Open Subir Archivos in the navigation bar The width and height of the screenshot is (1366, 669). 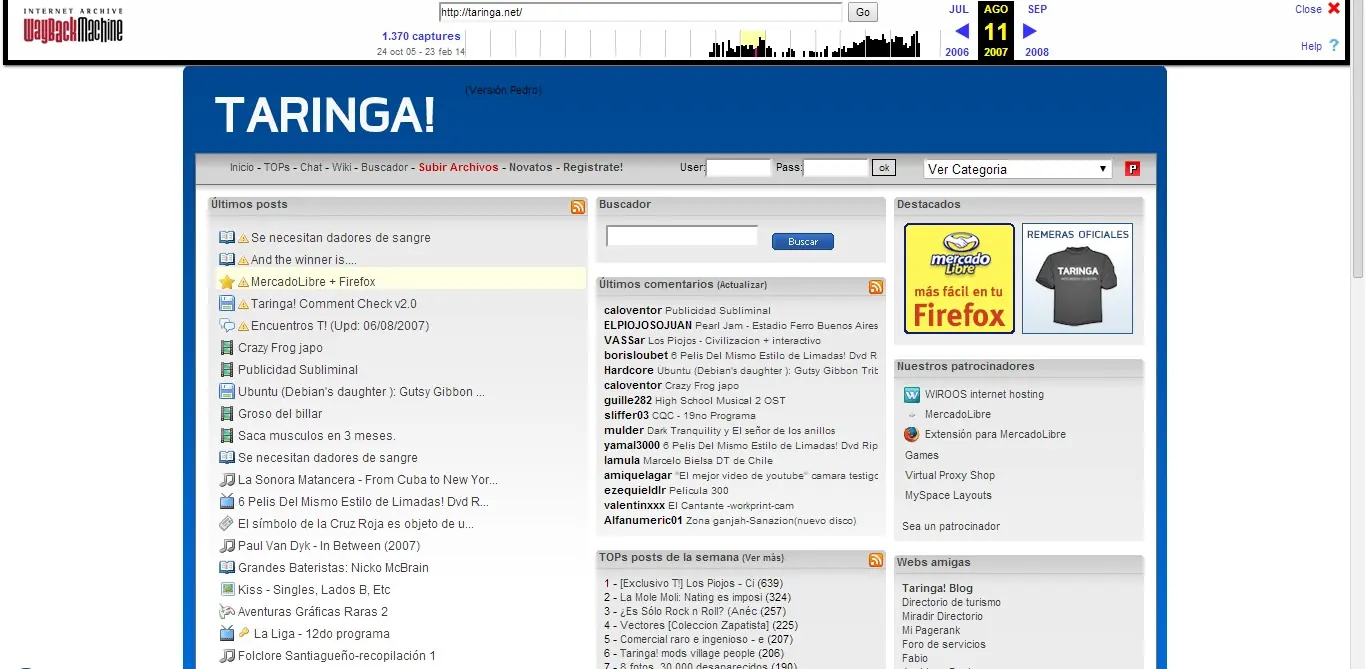pyautogui.click(x=458, y=167)
